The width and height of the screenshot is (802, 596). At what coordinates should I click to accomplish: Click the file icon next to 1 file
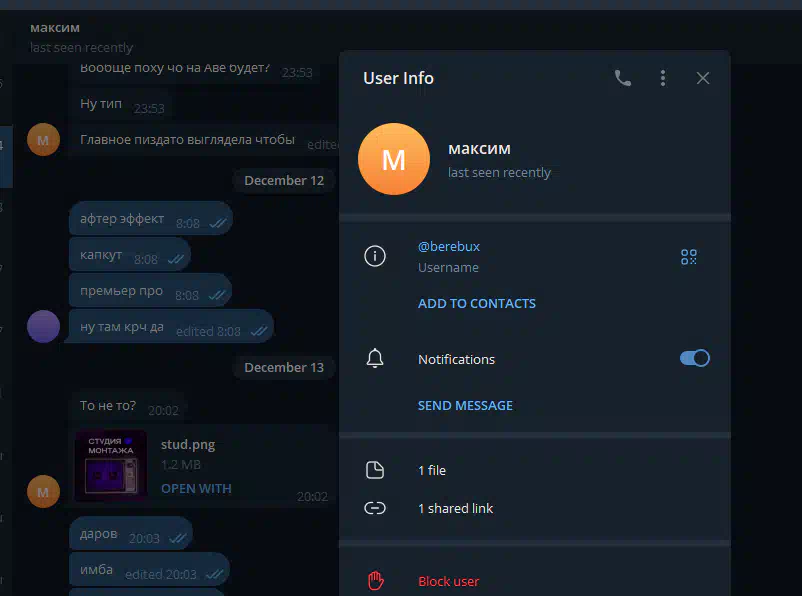375,470
